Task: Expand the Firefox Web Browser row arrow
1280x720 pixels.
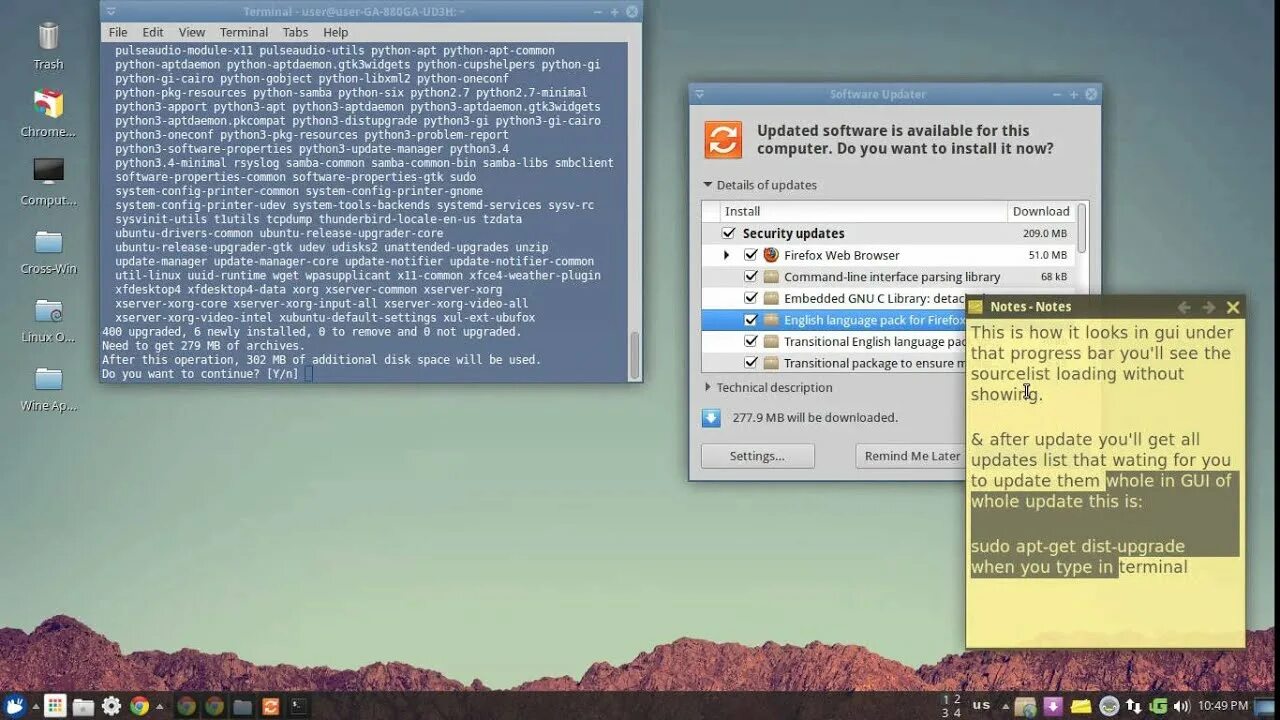Action: point(727,255)
